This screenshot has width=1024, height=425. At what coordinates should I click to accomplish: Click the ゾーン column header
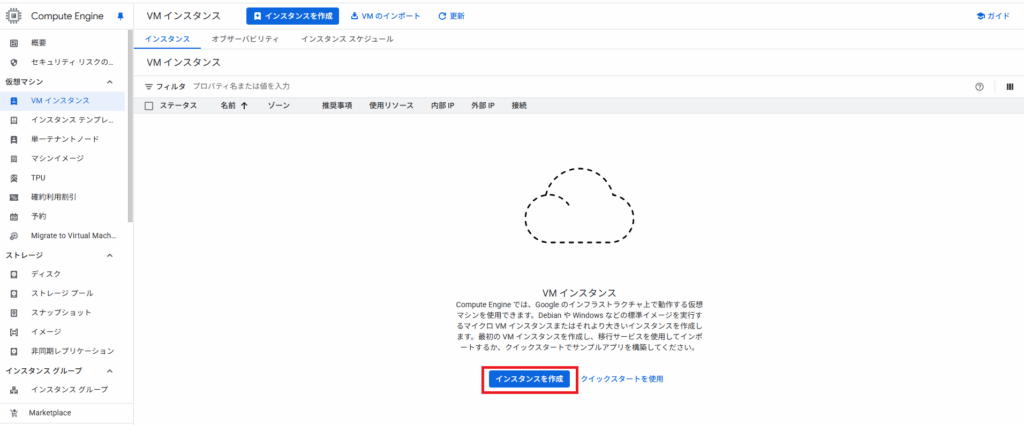coord(279,106)
